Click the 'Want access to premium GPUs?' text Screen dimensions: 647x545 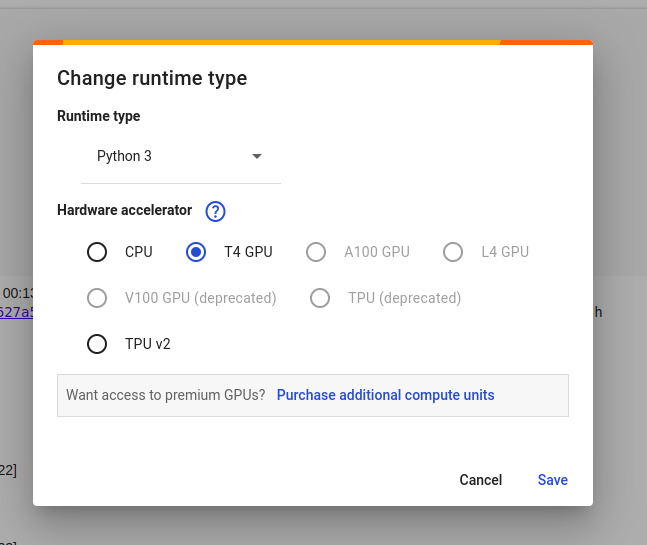coord(166,395)
